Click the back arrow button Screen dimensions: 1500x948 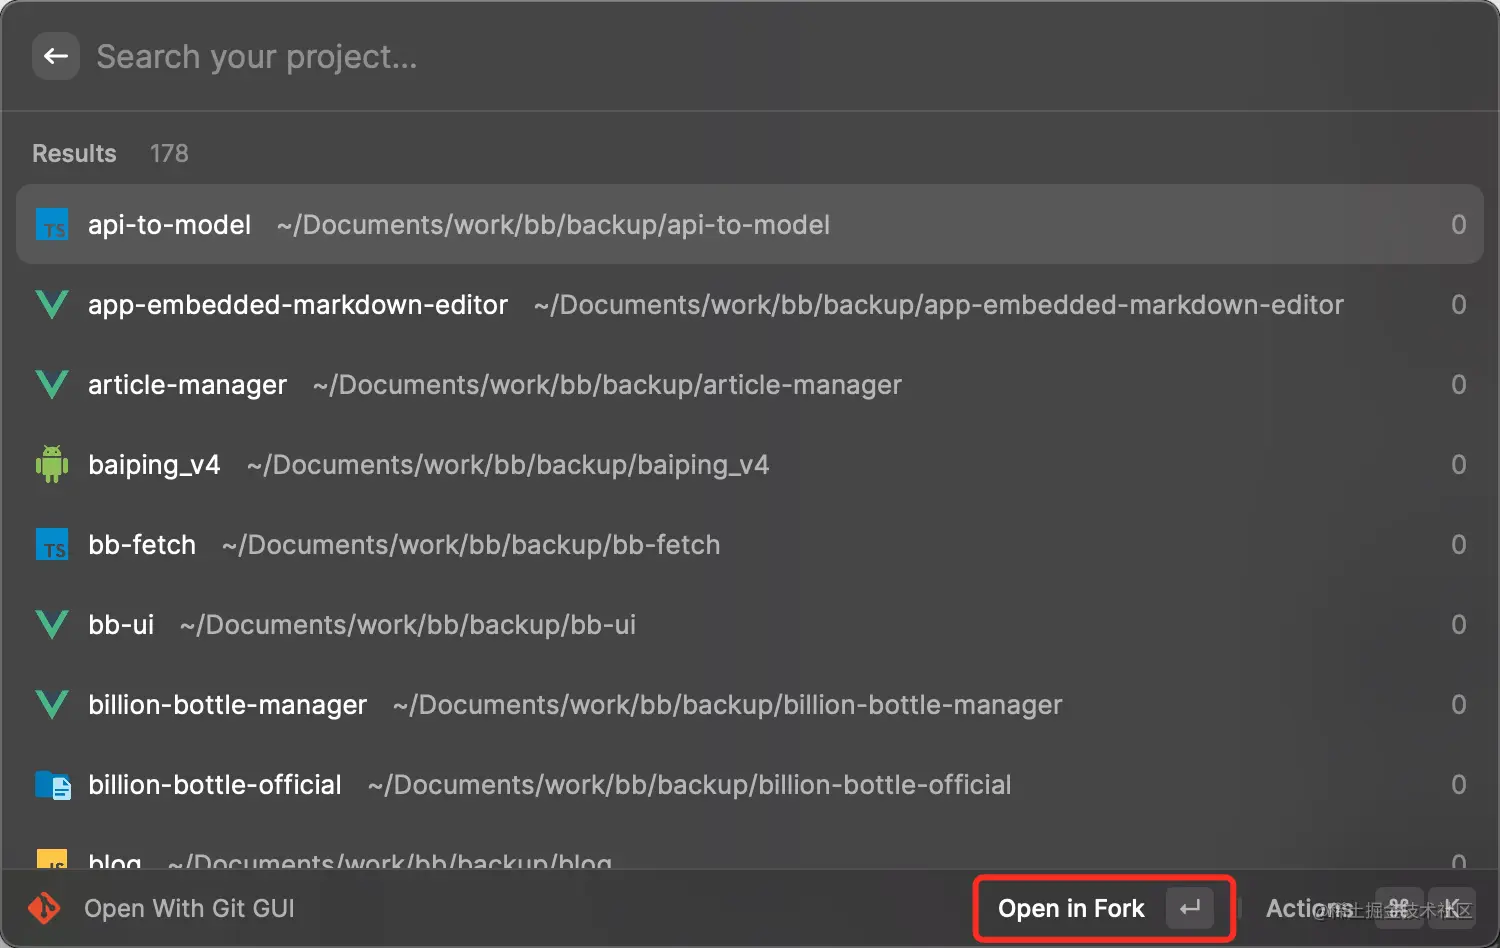[56, 57]
